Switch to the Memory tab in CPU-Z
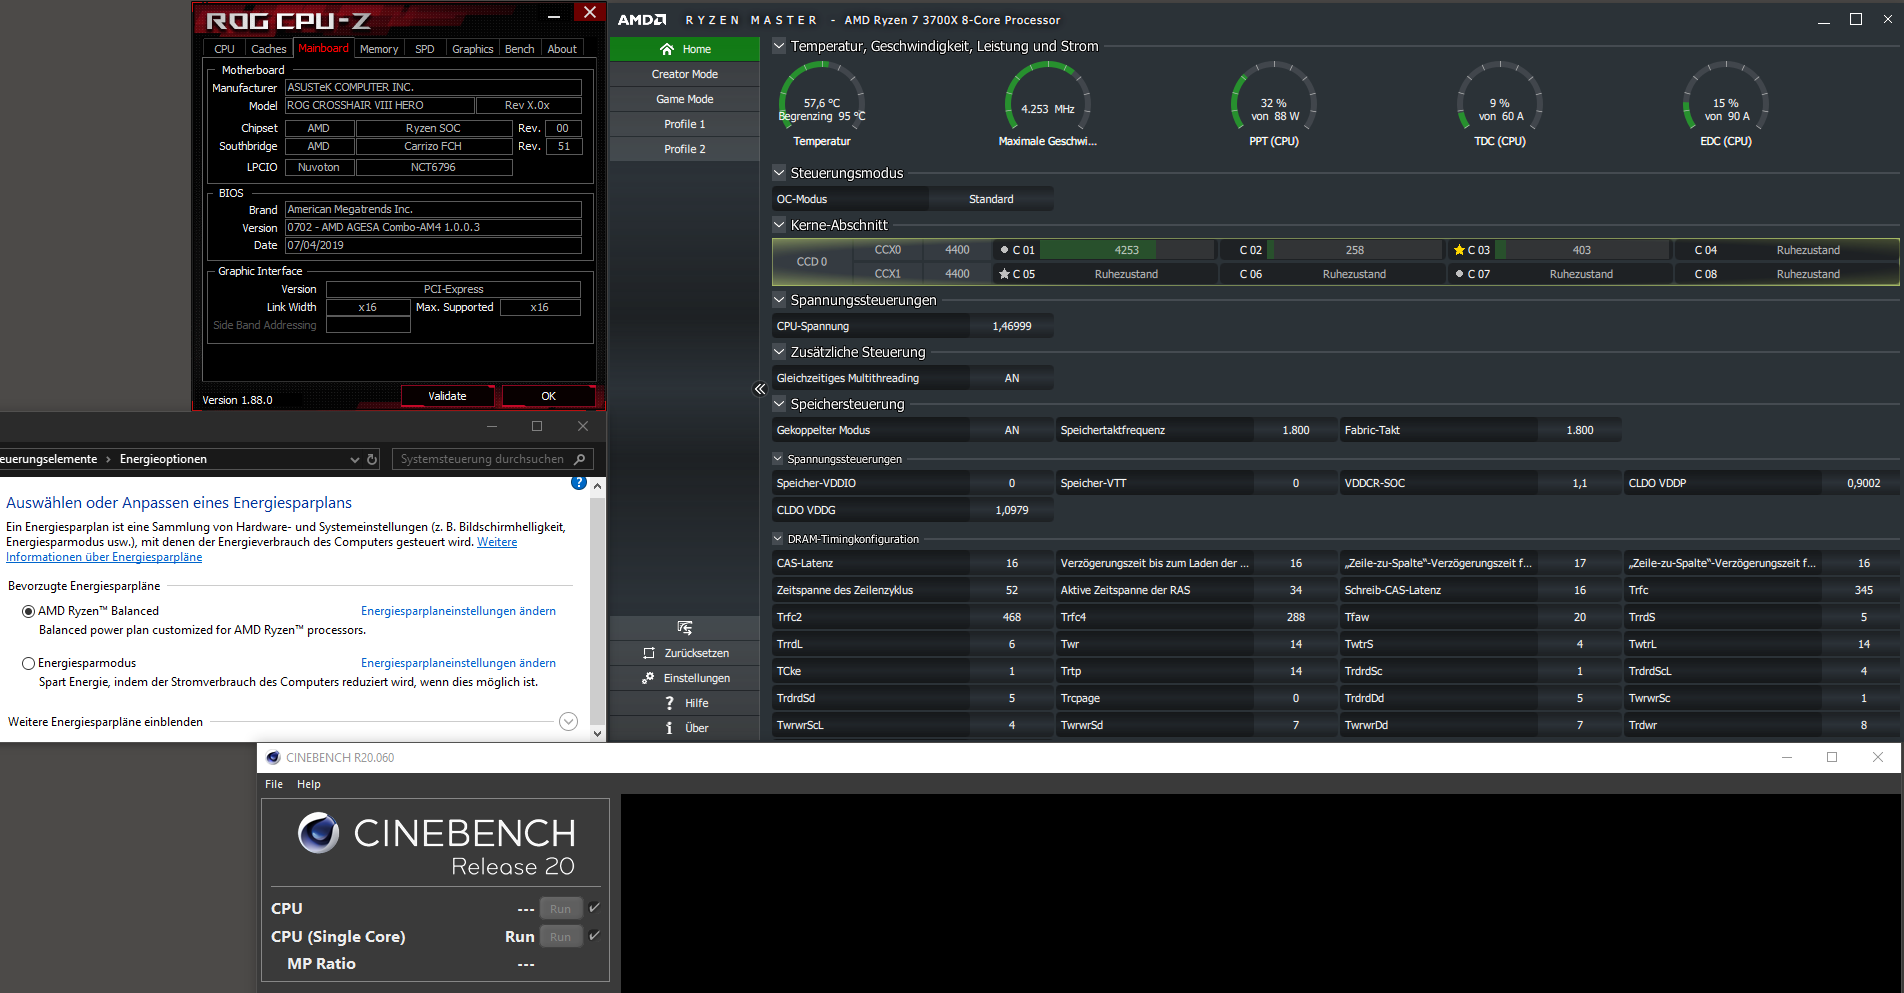Screen dimensions: 1904x993 (379, 49)
